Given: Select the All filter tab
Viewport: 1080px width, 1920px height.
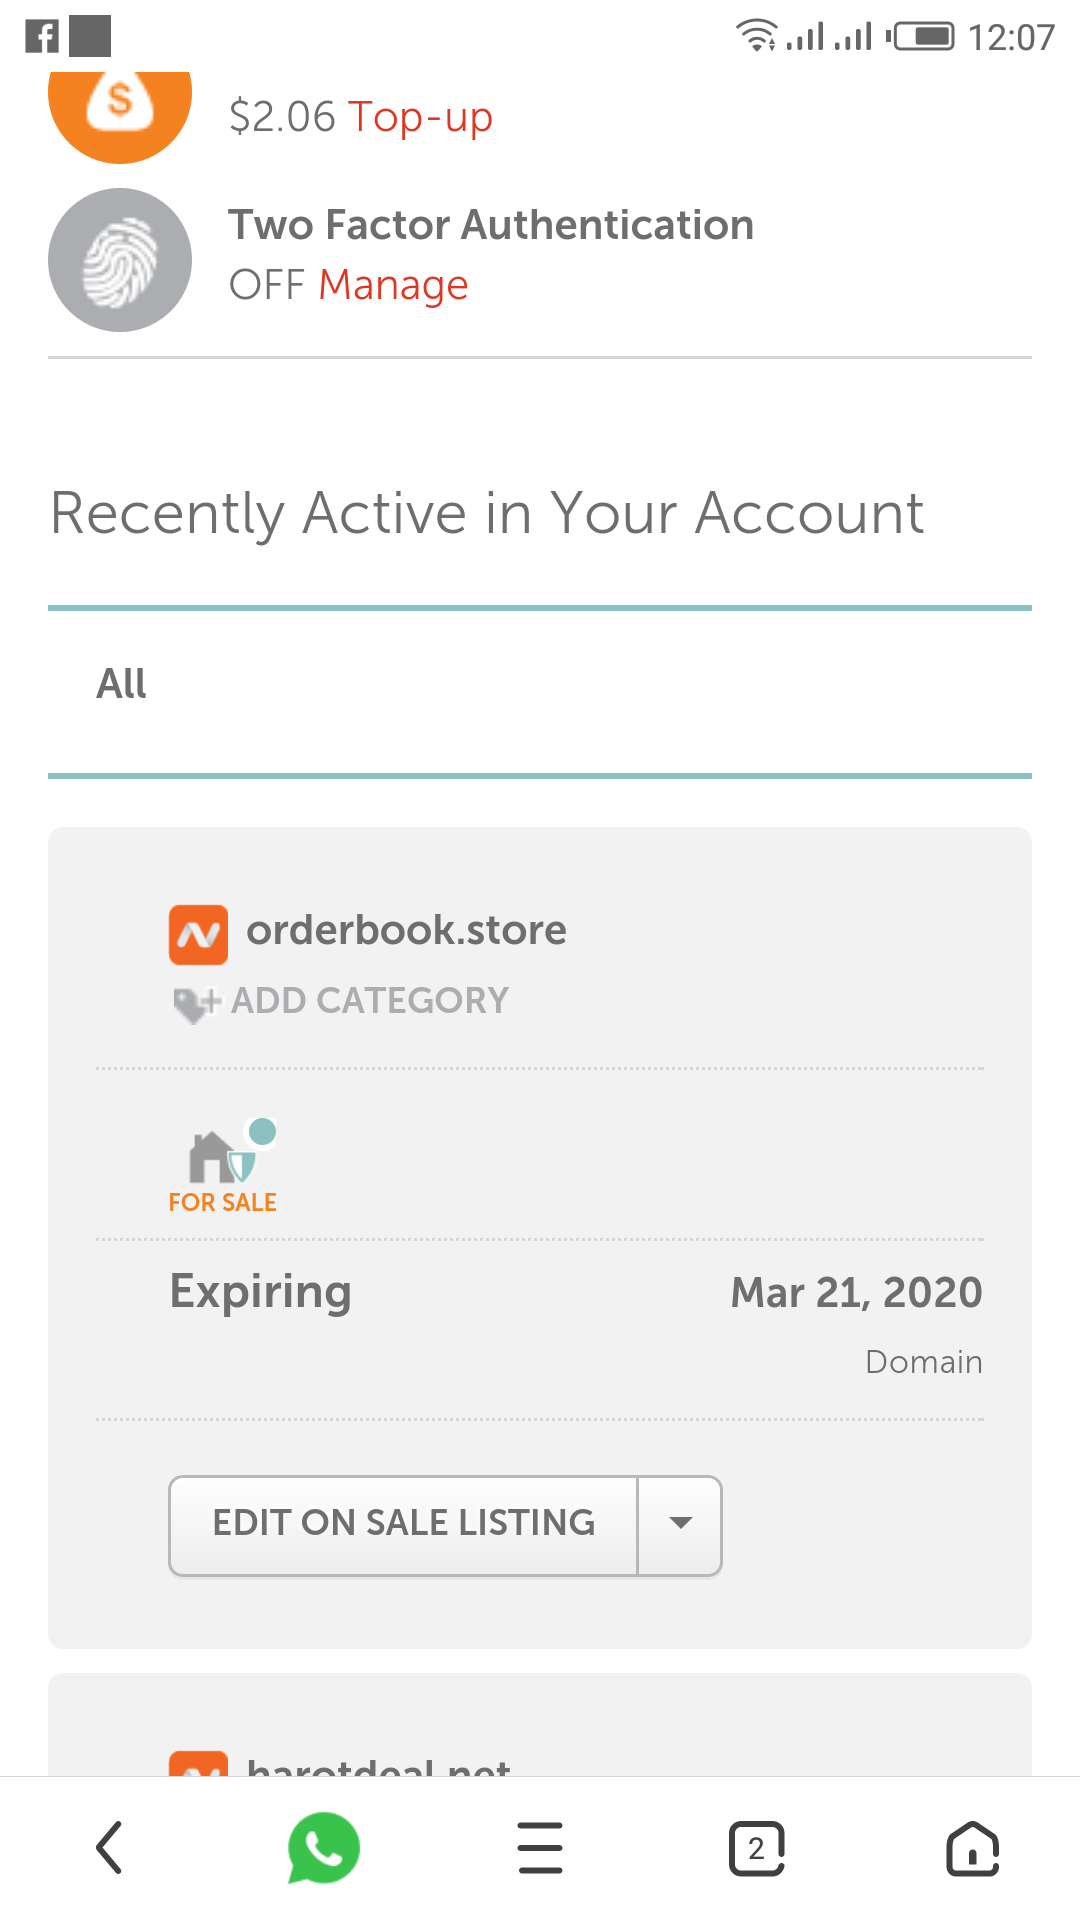Looking at the screenshot, I should pyautogui.click(x=121, y=685).
